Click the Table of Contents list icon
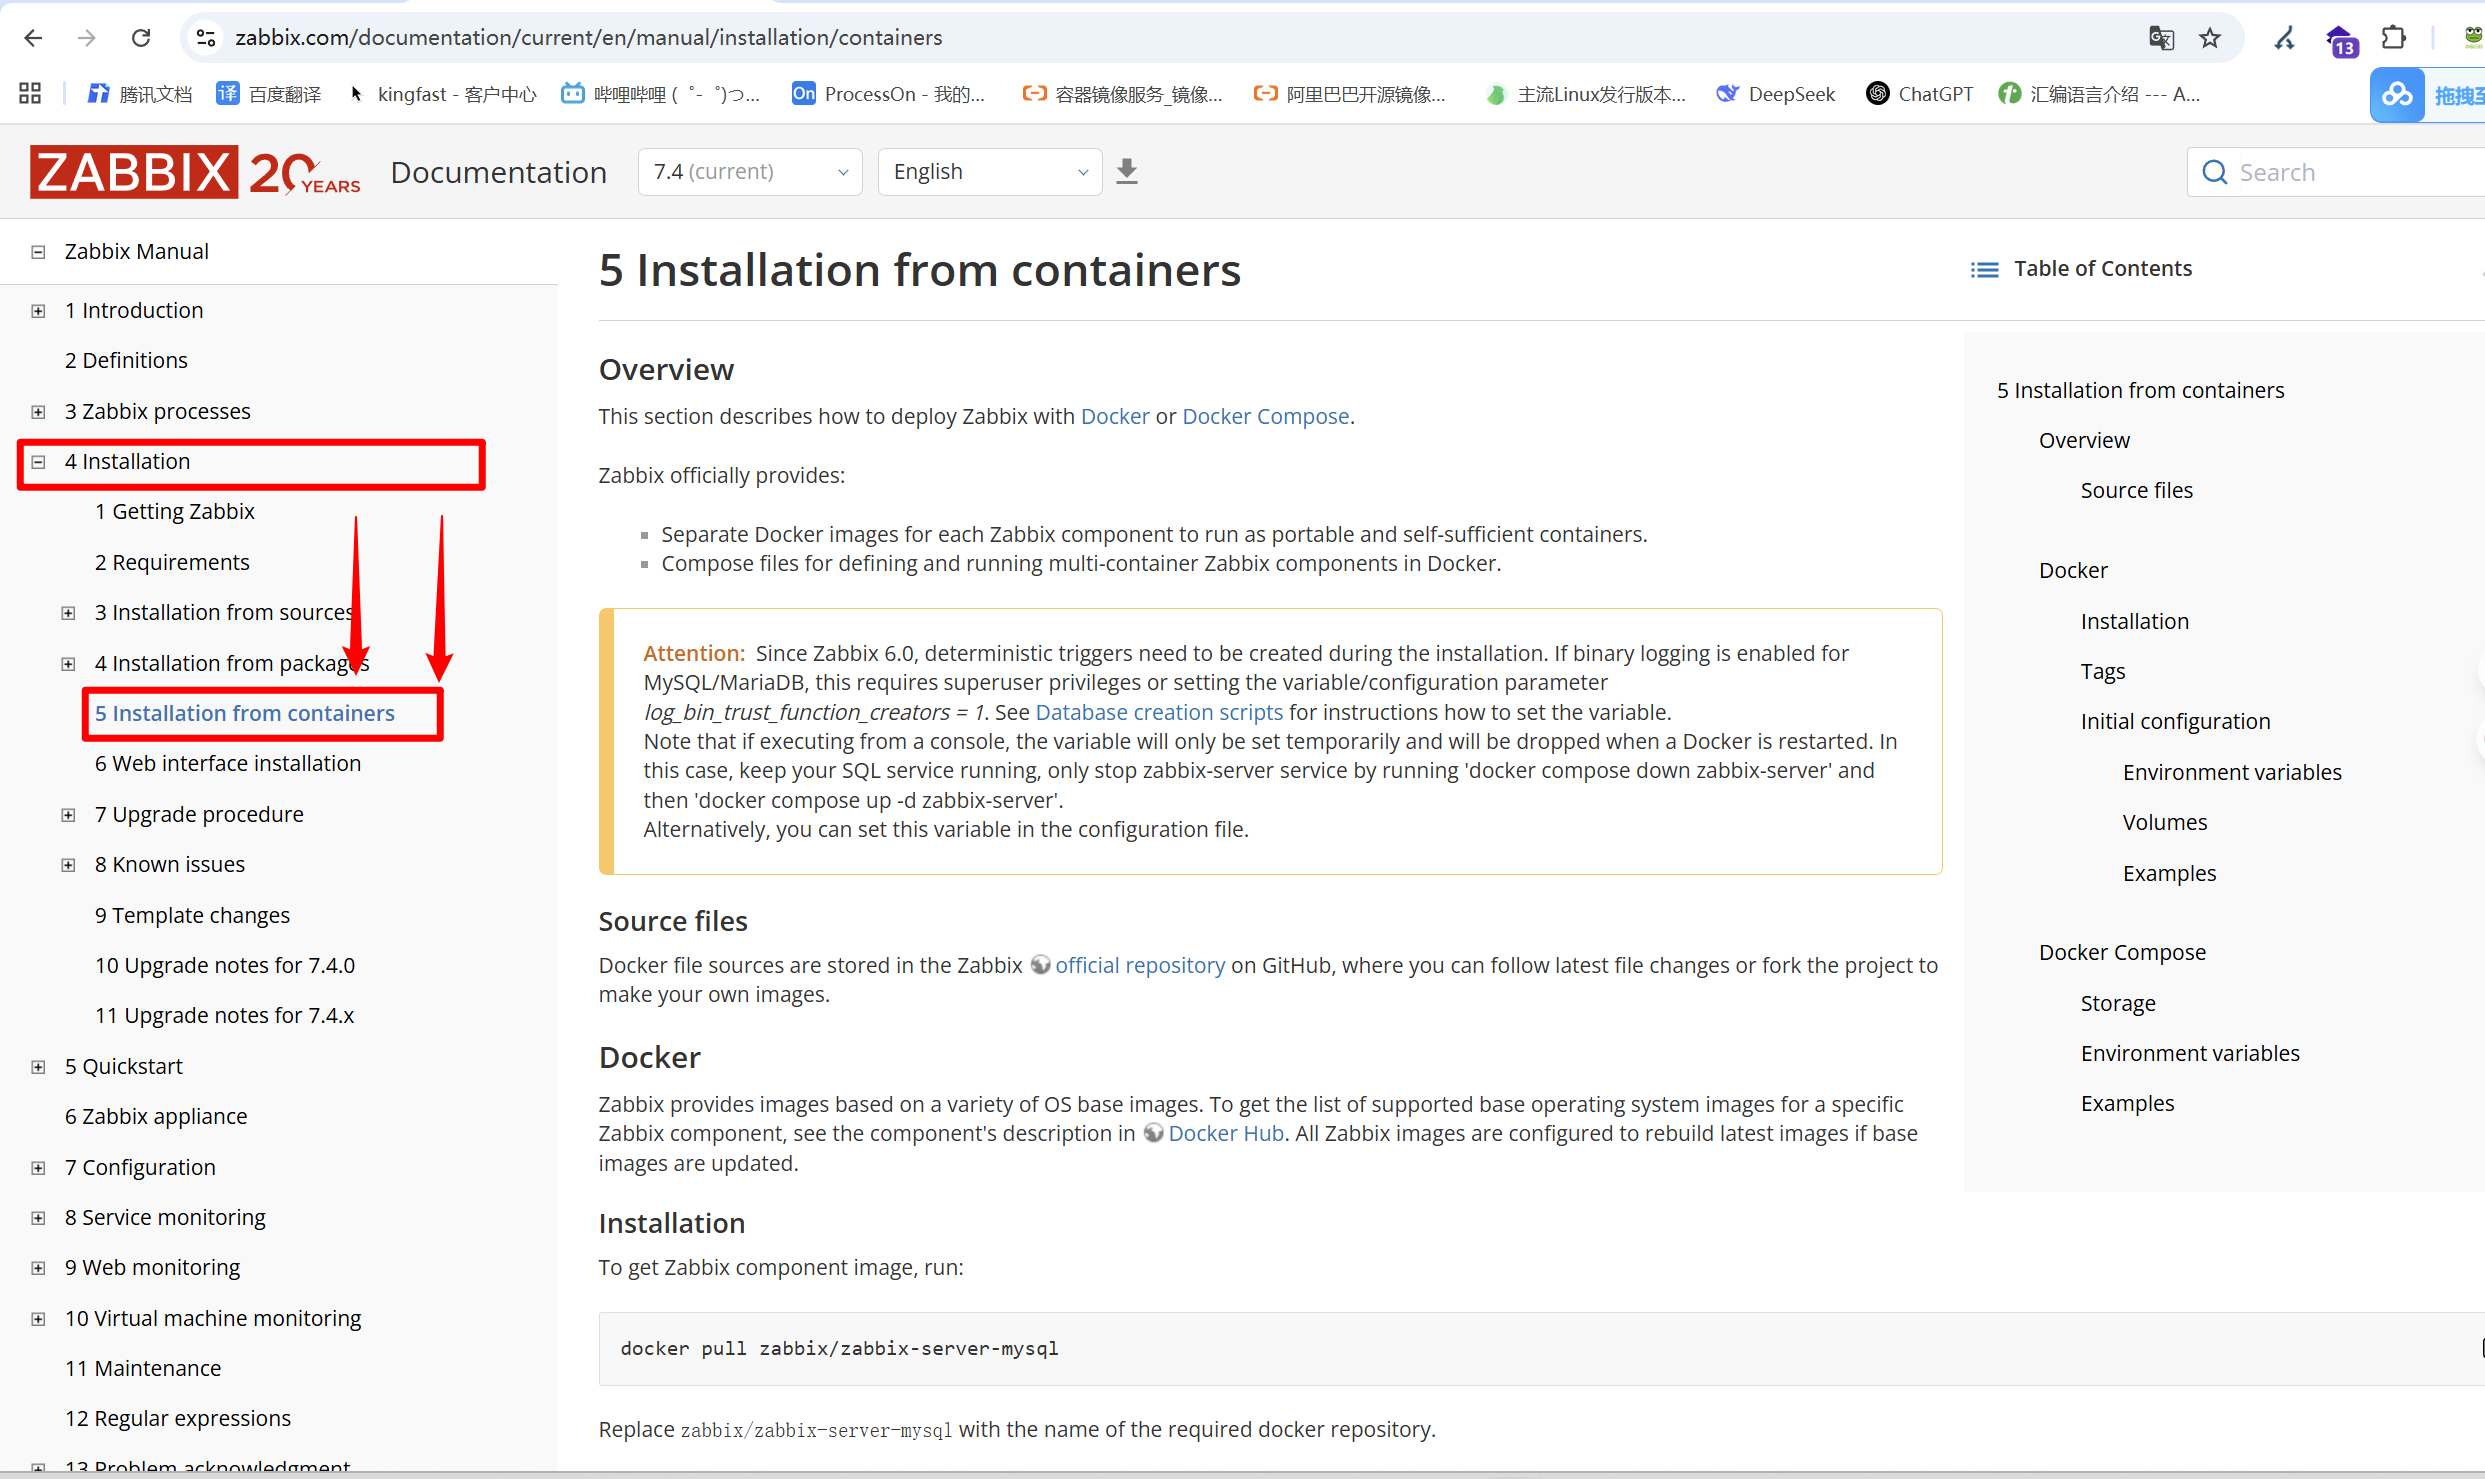 [x=1984, y=269]
